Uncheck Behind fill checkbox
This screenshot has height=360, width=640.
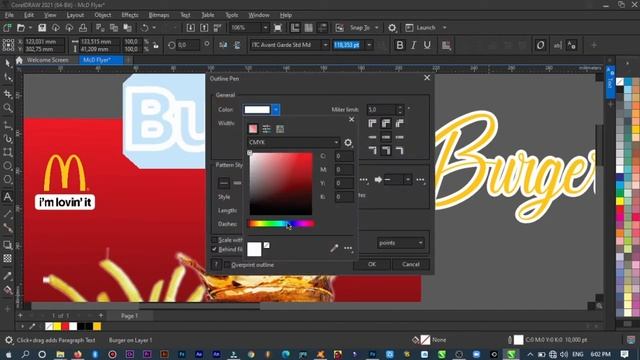[x=214, y=249]
